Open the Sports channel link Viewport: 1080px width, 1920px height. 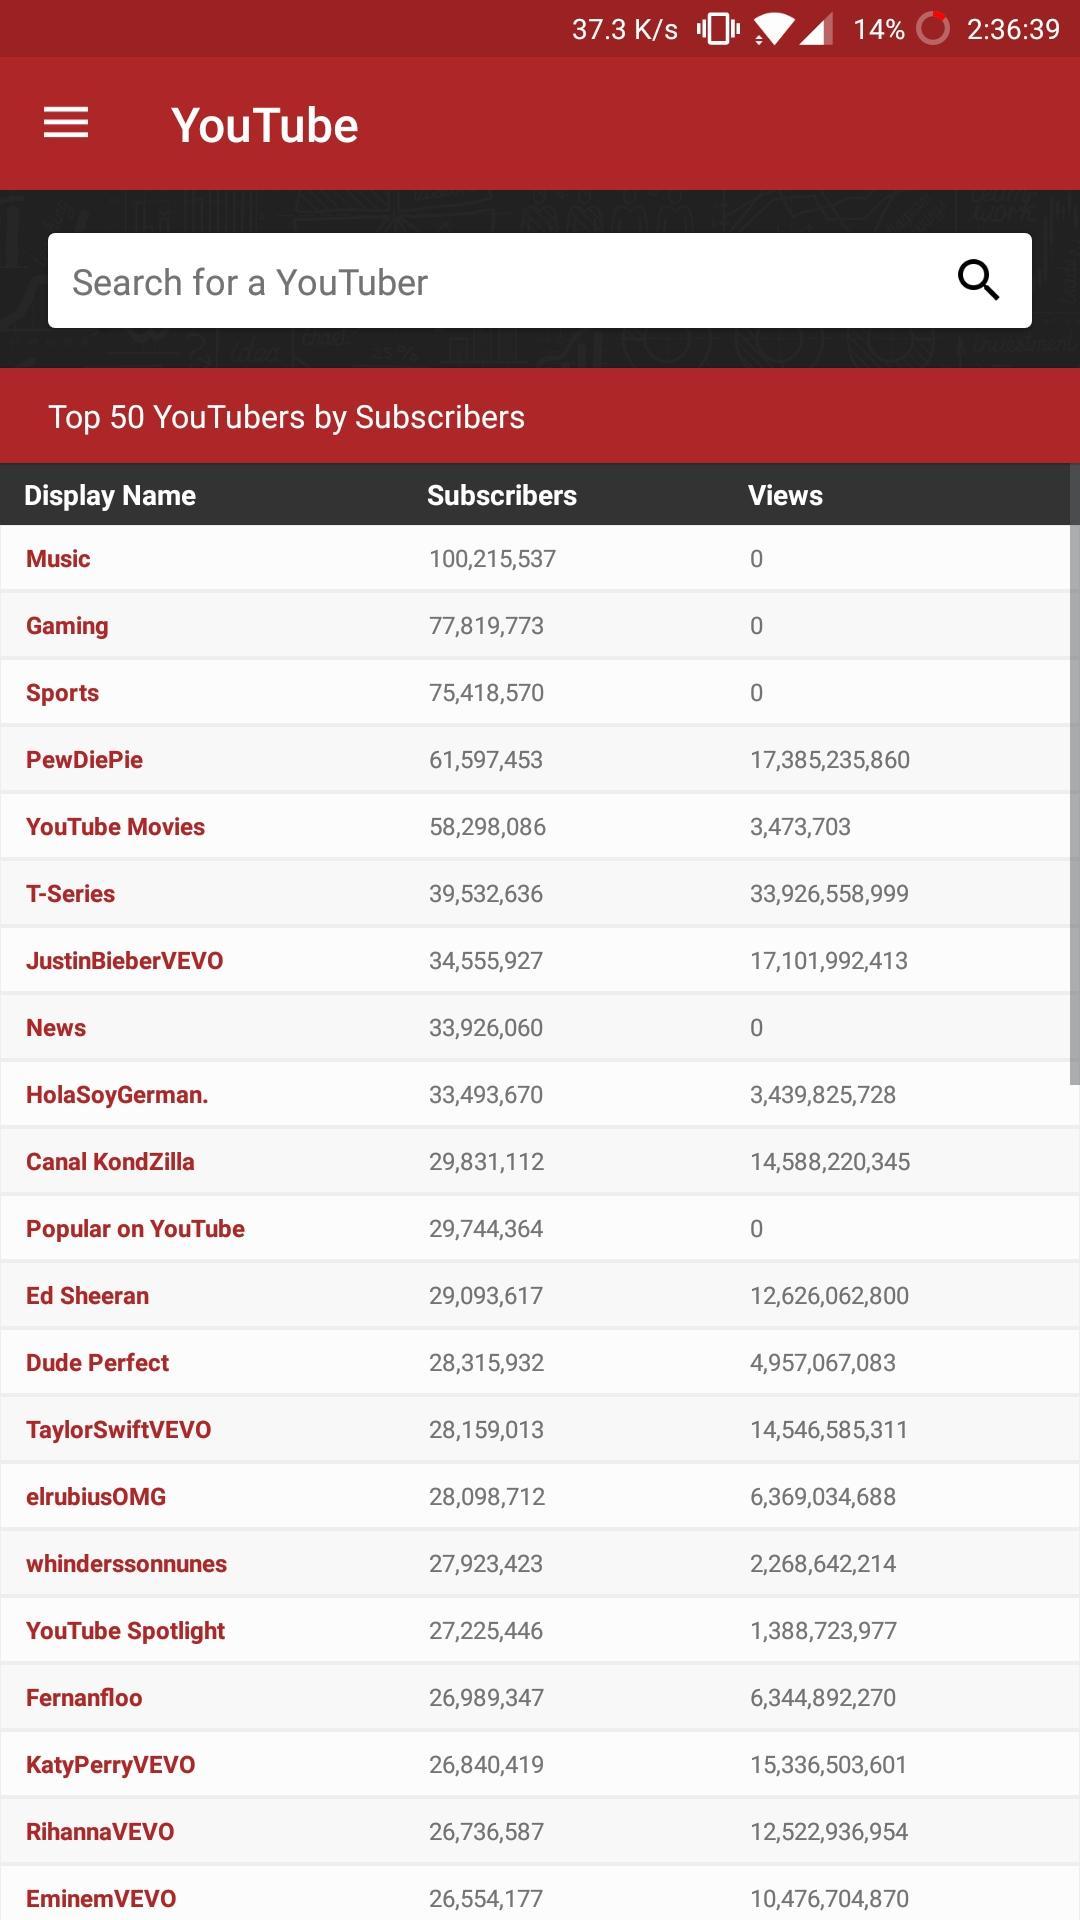tap(62, 693)
